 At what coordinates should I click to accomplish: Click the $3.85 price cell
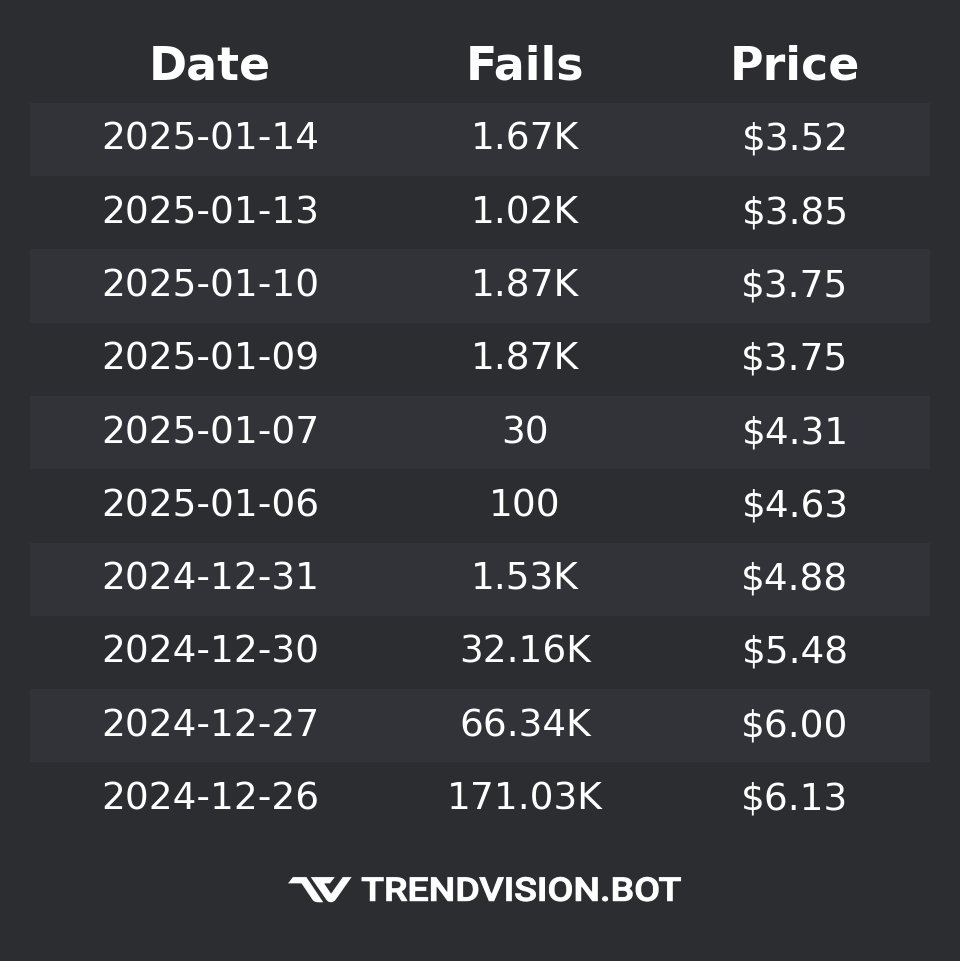[x=794, y=211]
